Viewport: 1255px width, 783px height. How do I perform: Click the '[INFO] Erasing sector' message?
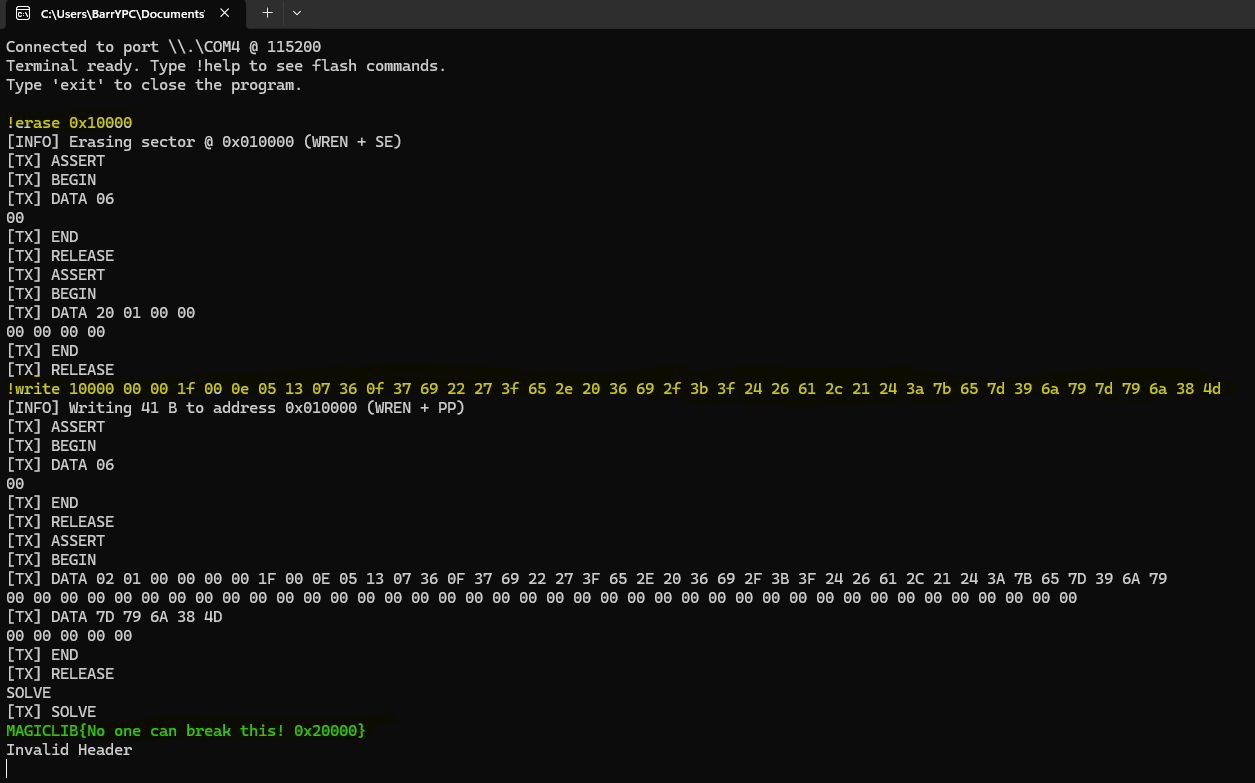point(203,142)
